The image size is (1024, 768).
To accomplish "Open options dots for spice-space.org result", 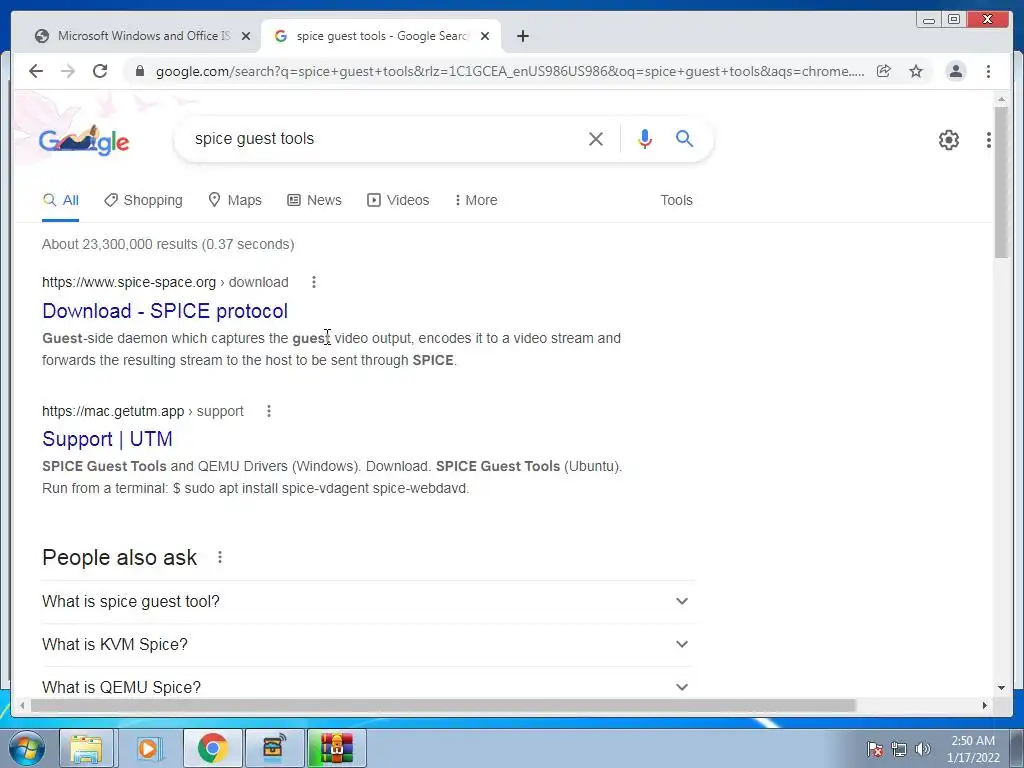I will tap(313, 282).
